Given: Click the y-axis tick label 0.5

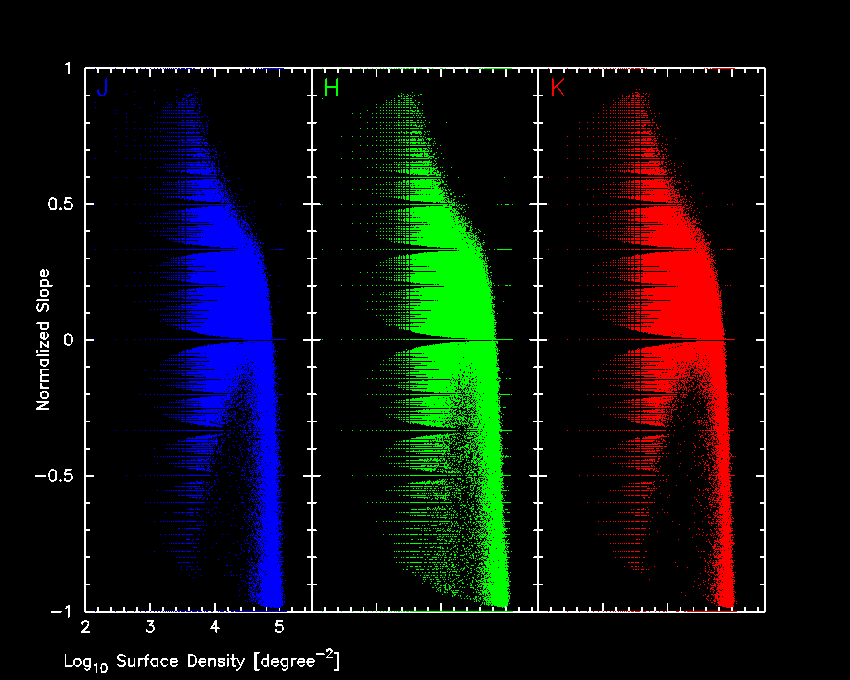Looking at the screenshot, I should coord(60,204).
